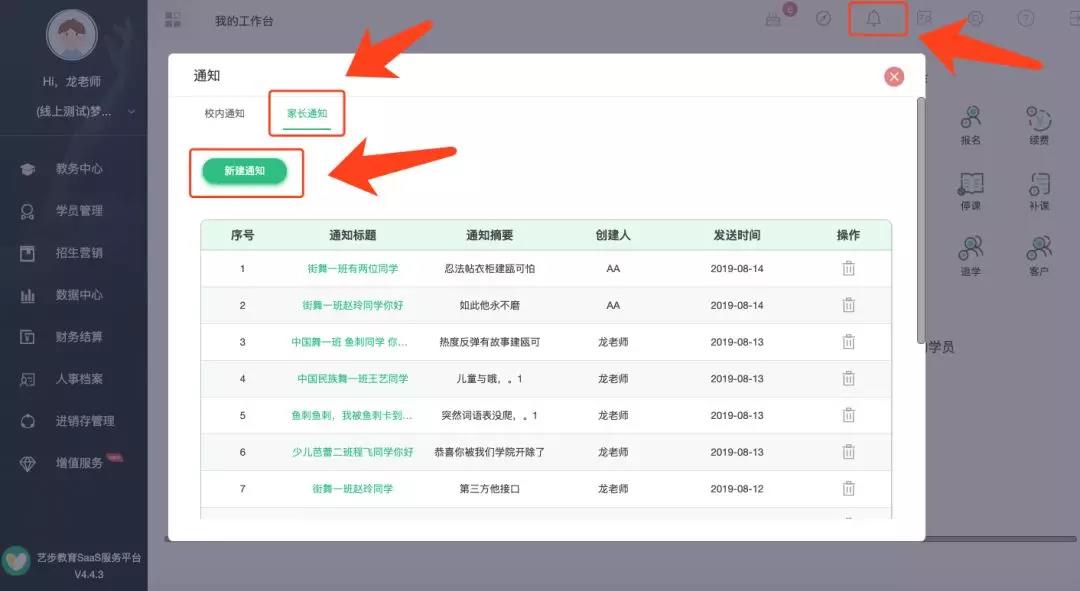Viewport: 1080px width, 591px height.
Task: Delete first notification using its trash icon
Action: pos(849,268)
